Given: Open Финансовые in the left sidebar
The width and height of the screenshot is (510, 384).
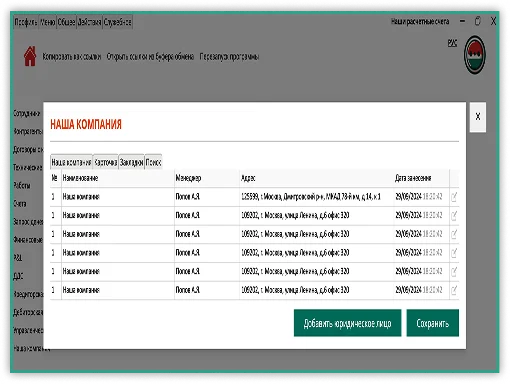Looking at the screenshot, I should pos(28,239).
